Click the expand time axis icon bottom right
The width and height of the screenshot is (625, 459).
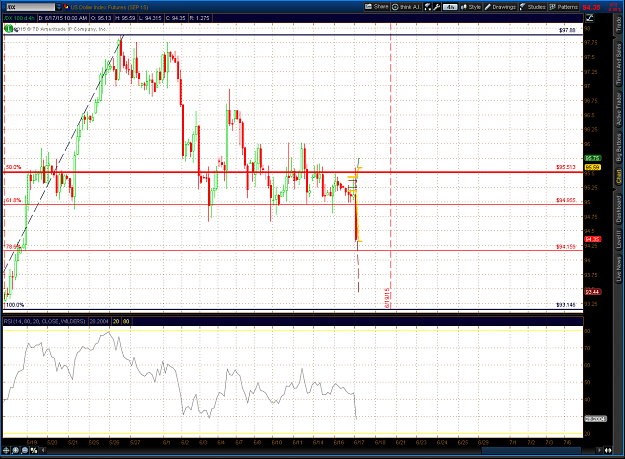[608, 450]
